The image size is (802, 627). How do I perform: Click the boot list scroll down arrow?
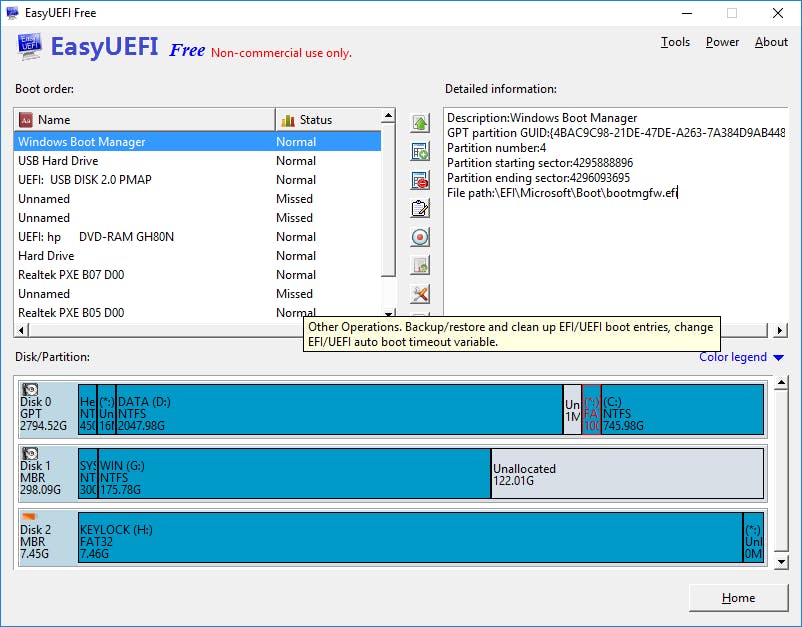pyautogui.click(x=389, y=314)
